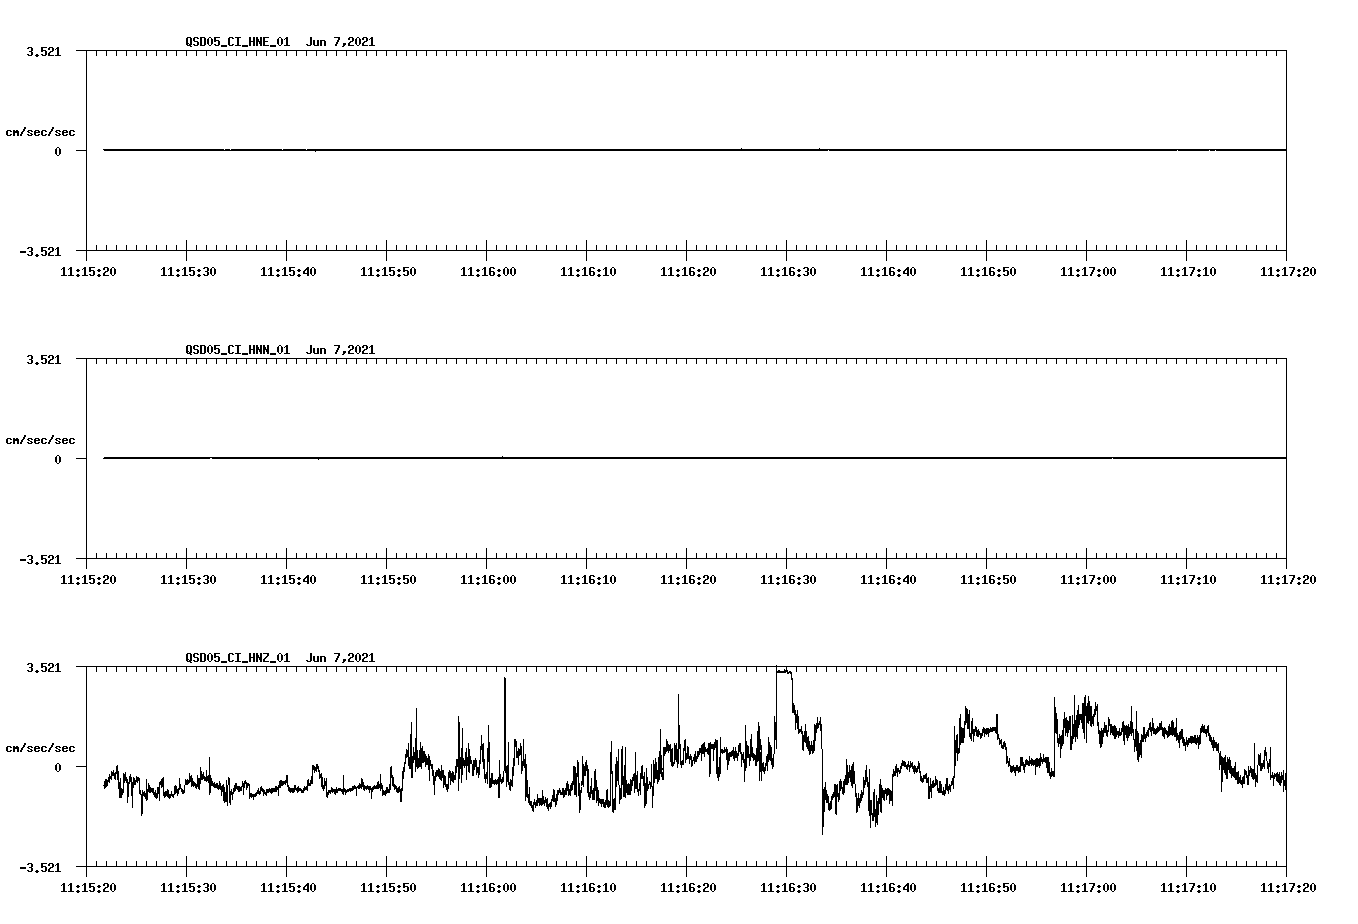This screenshot has width=1358, height=924.
Task: Click 11:15:50 time label under HNZ plot
Action: [x=388, y=888]
